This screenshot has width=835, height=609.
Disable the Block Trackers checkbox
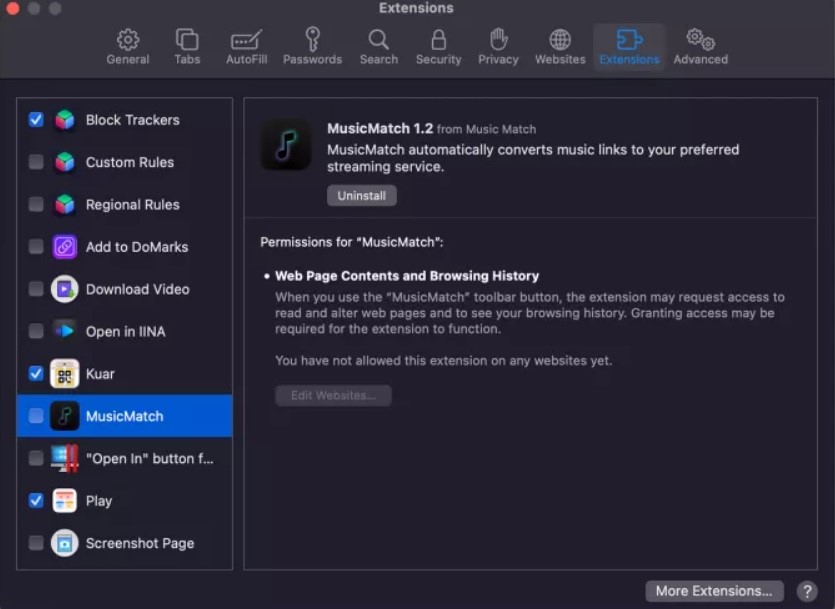[x=36, y=119]
